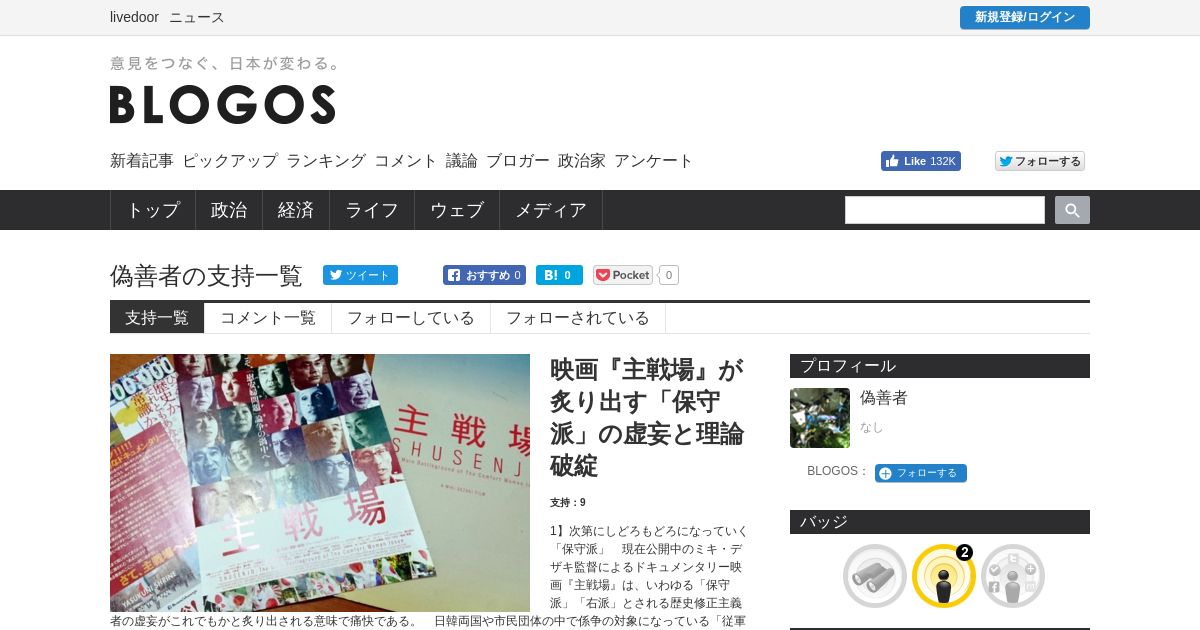
Task: Click the なし text under profile name
Action: [872, 427]
